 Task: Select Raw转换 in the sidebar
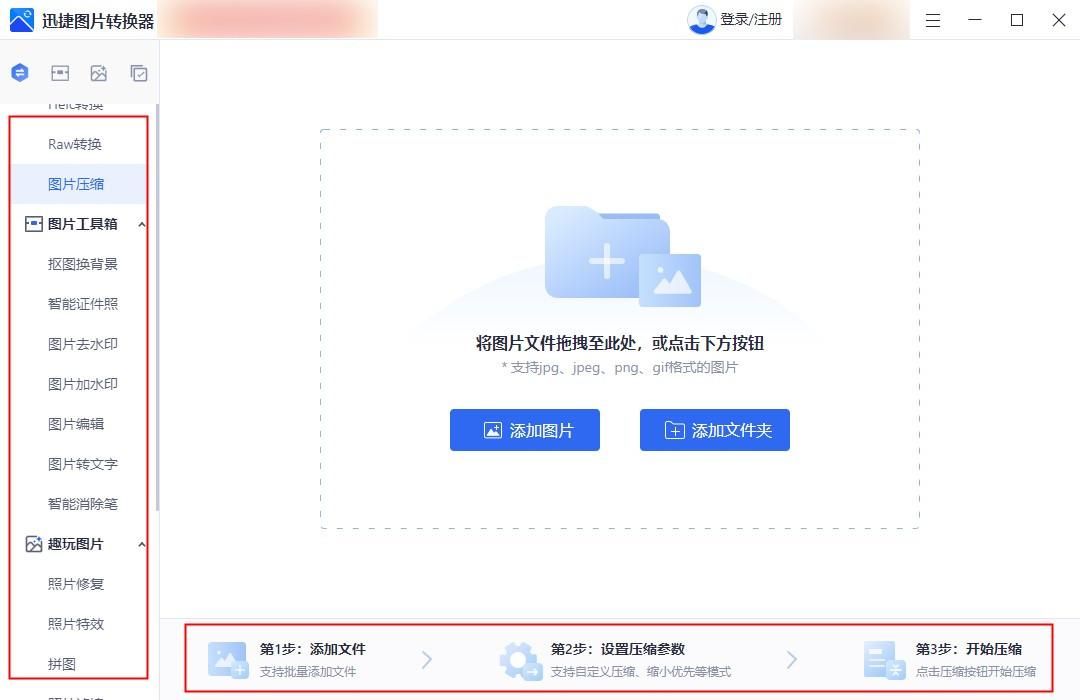(77, 143)
